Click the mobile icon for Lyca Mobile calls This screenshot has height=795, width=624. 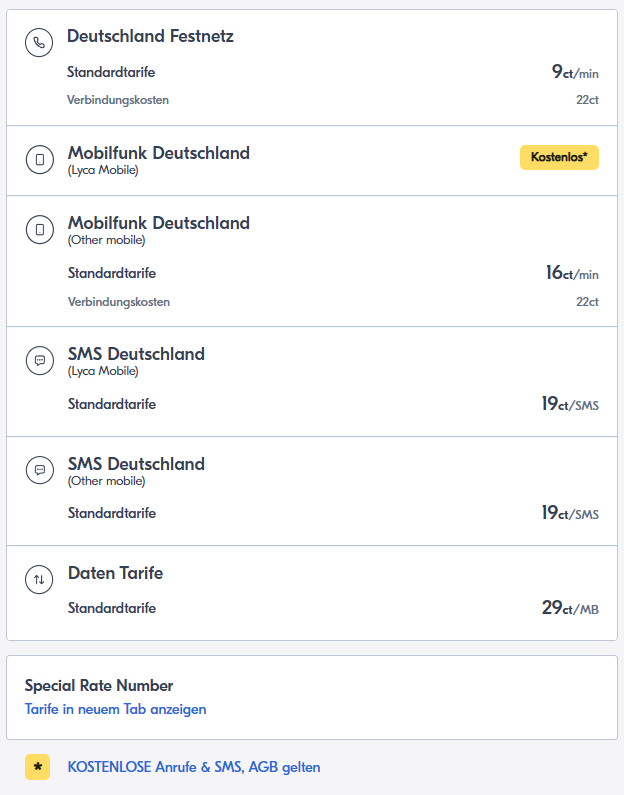pyautogui.click(x=40, y=159)
